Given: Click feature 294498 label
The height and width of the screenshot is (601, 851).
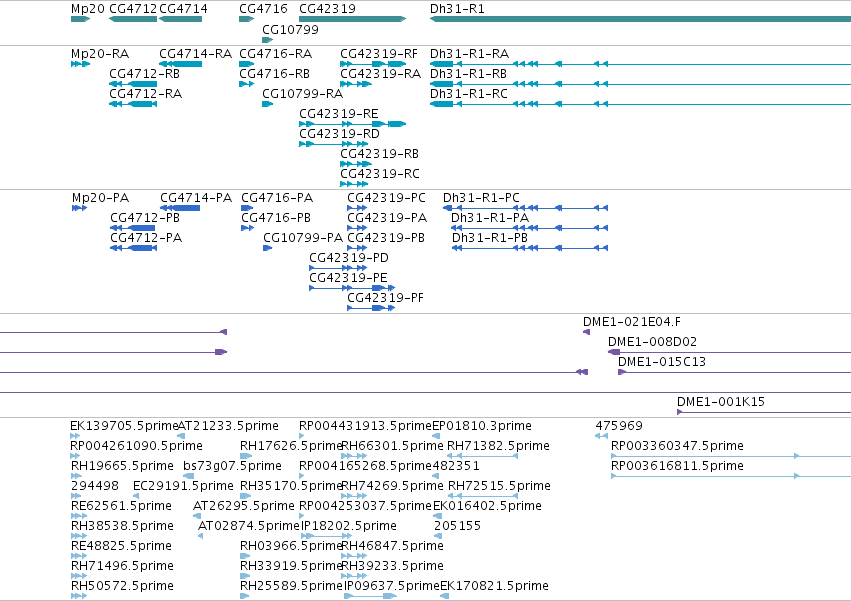Looking at the screenshot, I should [95, 486].
